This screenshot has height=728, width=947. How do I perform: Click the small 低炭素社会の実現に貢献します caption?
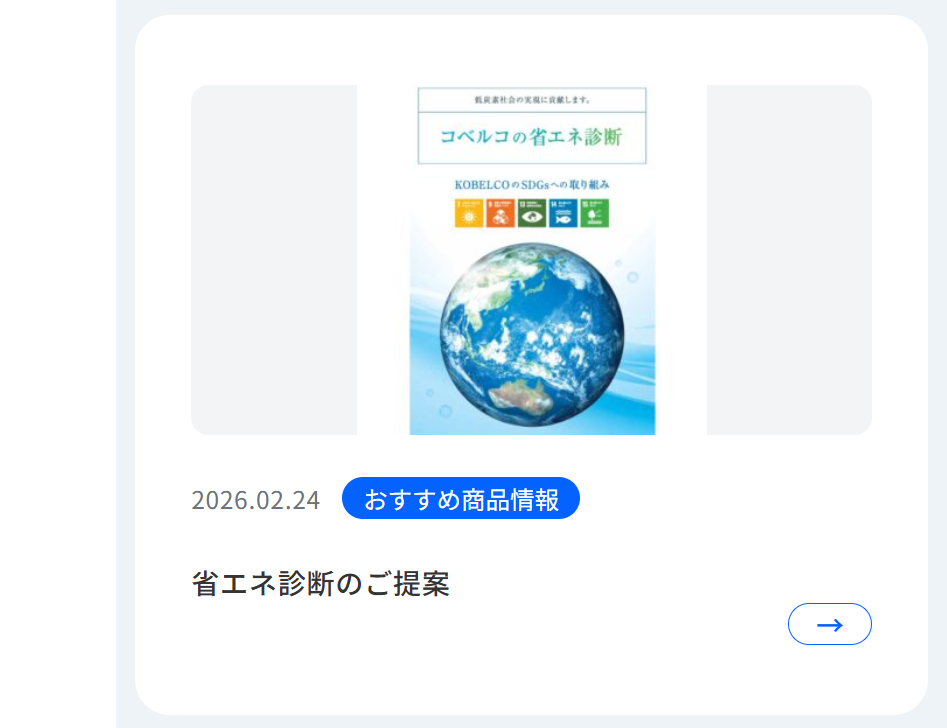[x=532, y=100]
